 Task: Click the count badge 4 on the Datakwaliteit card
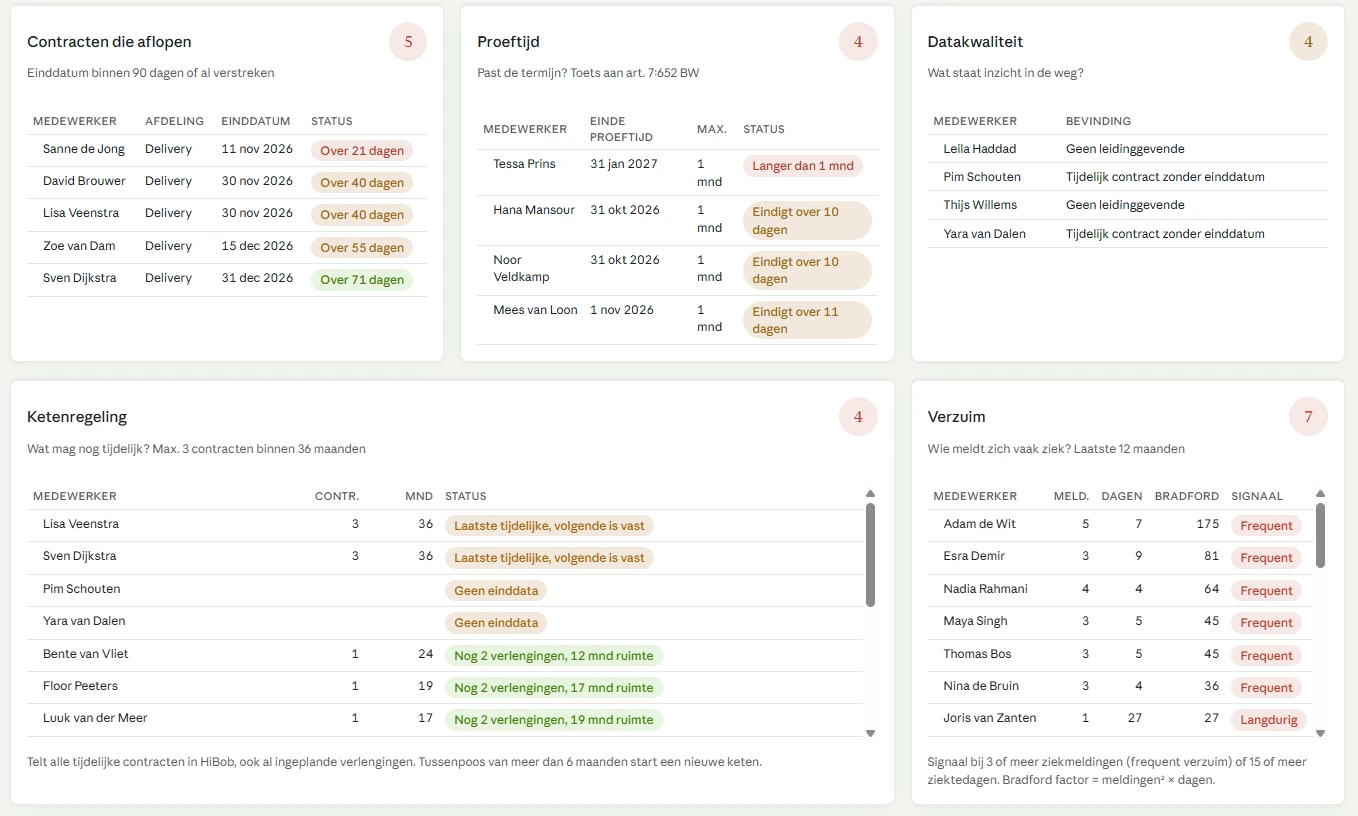[1308, 42]
